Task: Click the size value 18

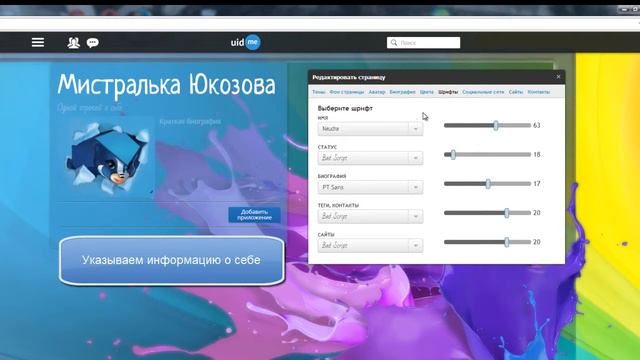Action: pos(537,155)
